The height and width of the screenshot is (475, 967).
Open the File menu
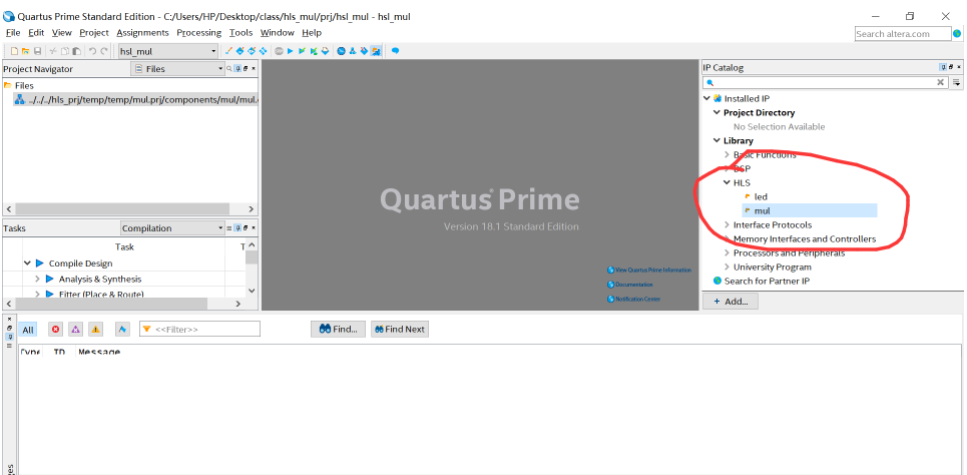pyautogui.click(x=13, y=33)
